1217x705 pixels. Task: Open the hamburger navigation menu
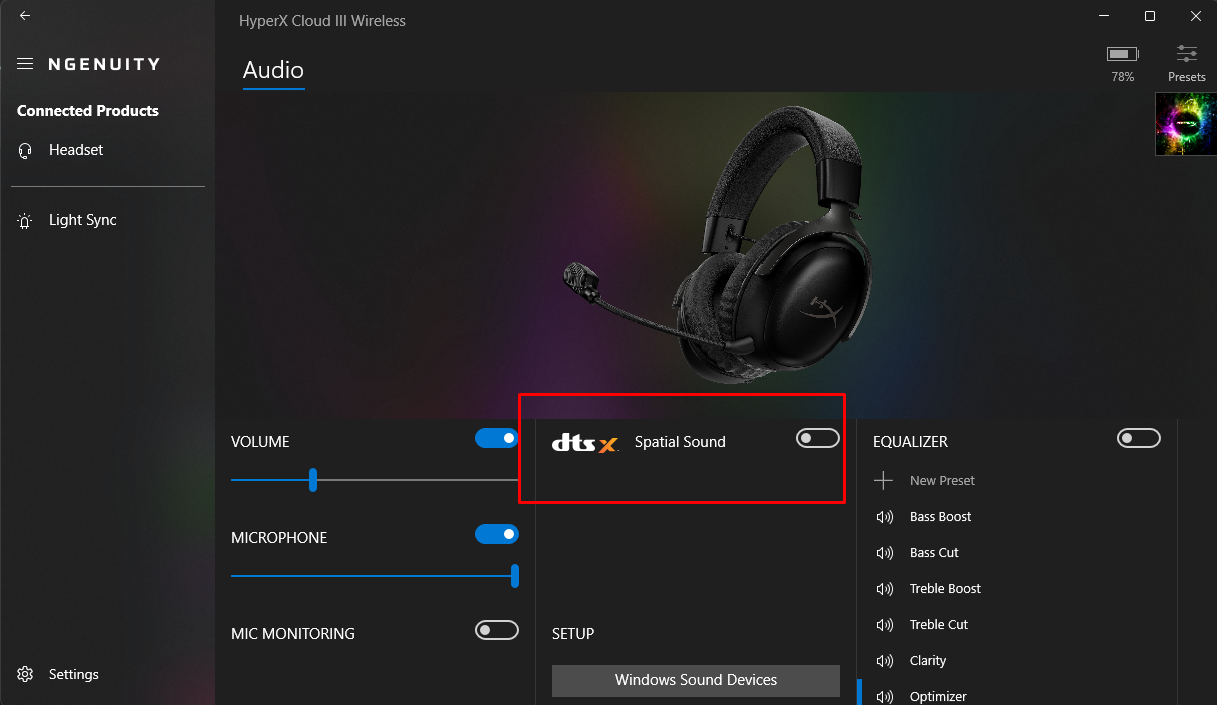25,64
